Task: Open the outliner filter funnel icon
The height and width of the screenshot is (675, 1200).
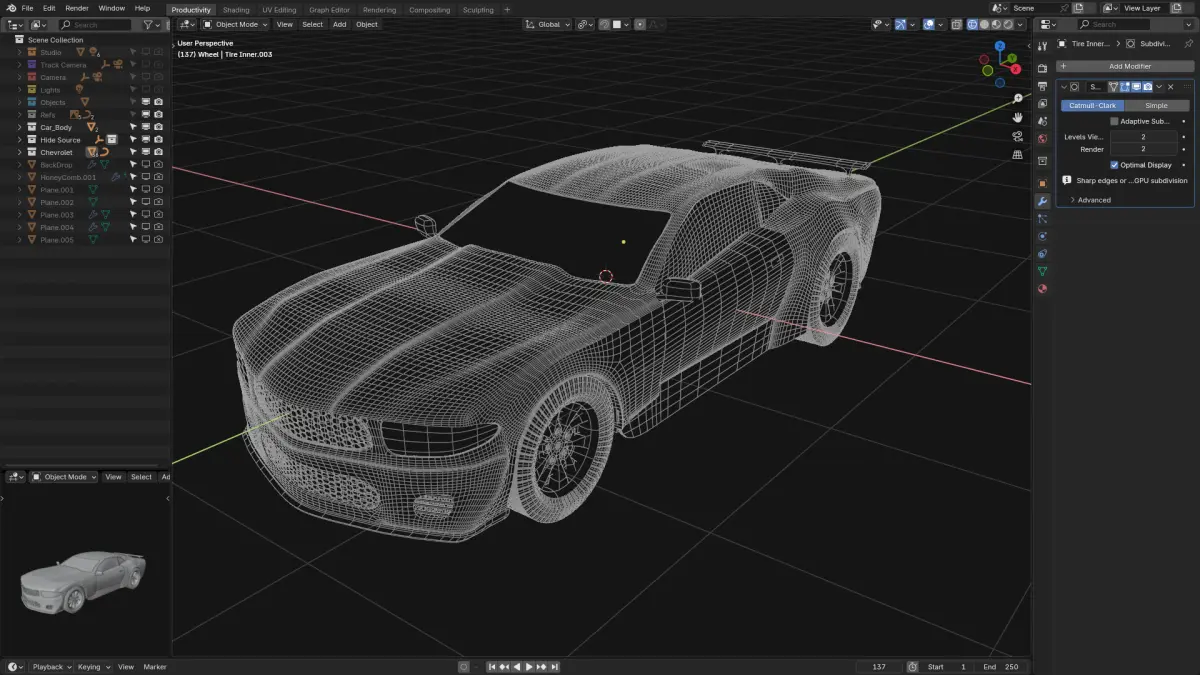Action: [147, 24]
